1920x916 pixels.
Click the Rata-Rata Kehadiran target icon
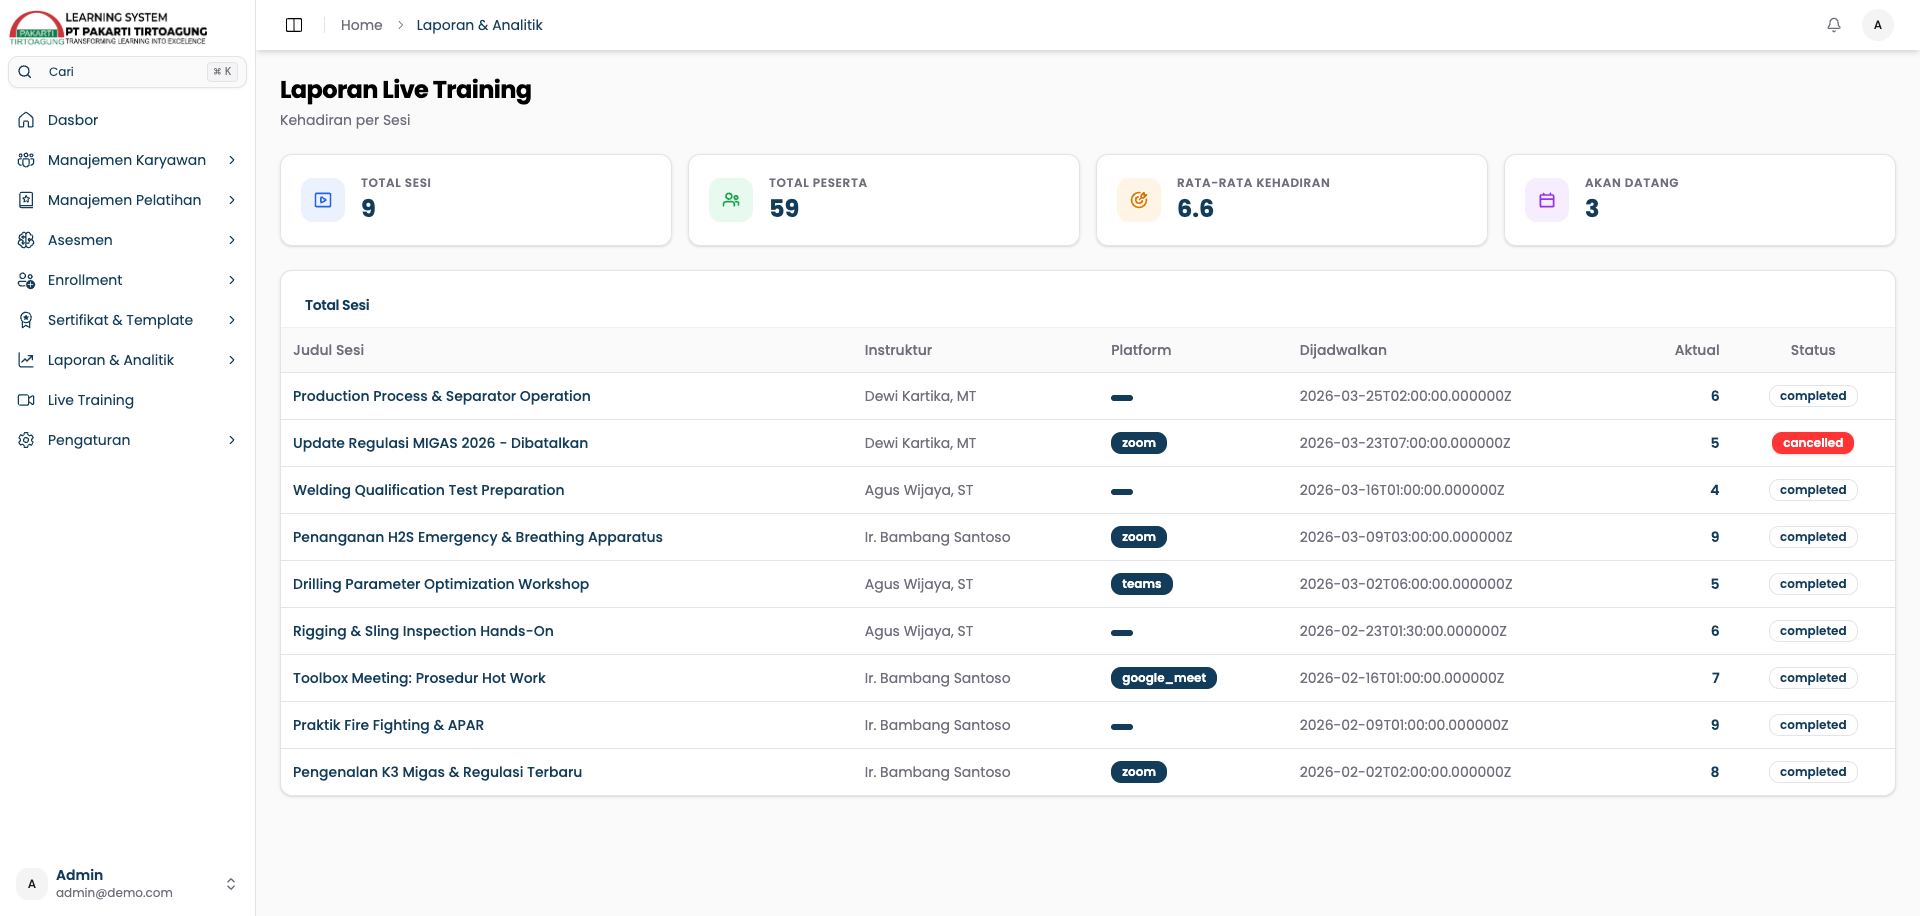(1139, 200)
